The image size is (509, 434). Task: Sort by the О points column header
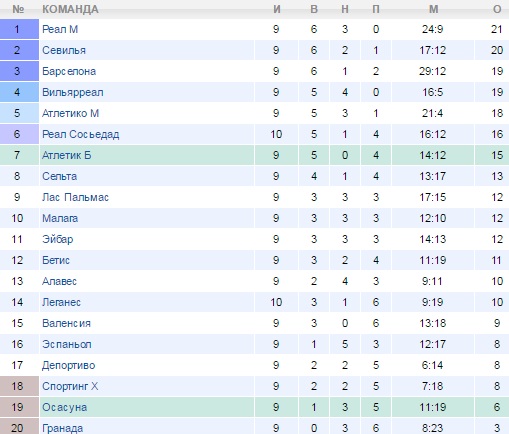(x=497, y=9)
